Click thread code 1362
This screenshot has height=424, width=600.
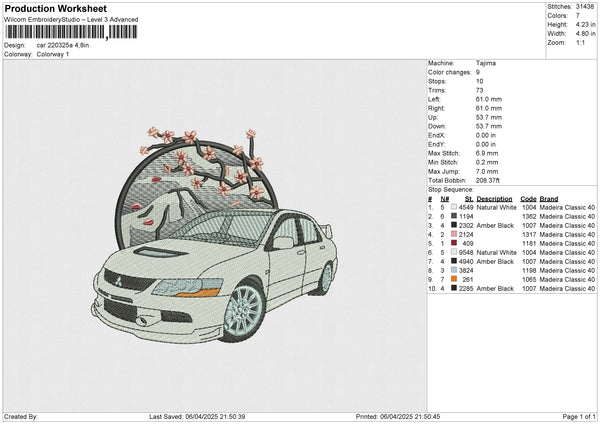coord(529,217)
